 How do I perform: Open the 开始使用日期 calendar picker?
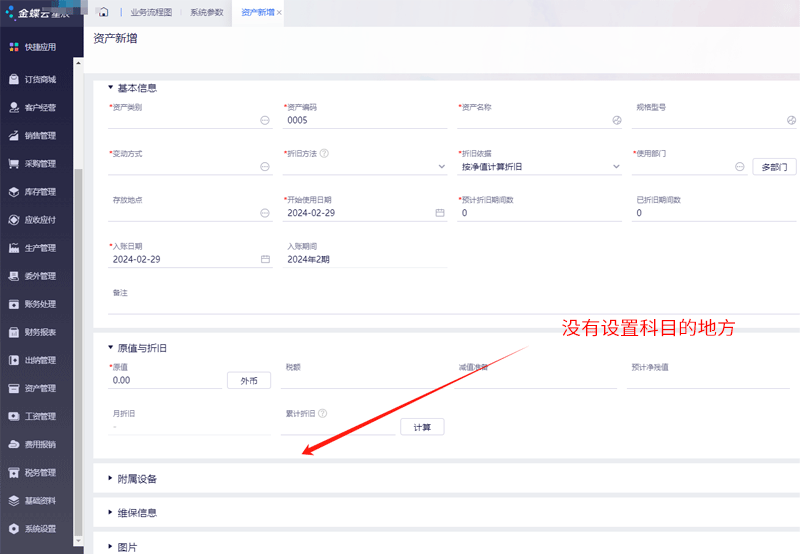coord(440,213)
